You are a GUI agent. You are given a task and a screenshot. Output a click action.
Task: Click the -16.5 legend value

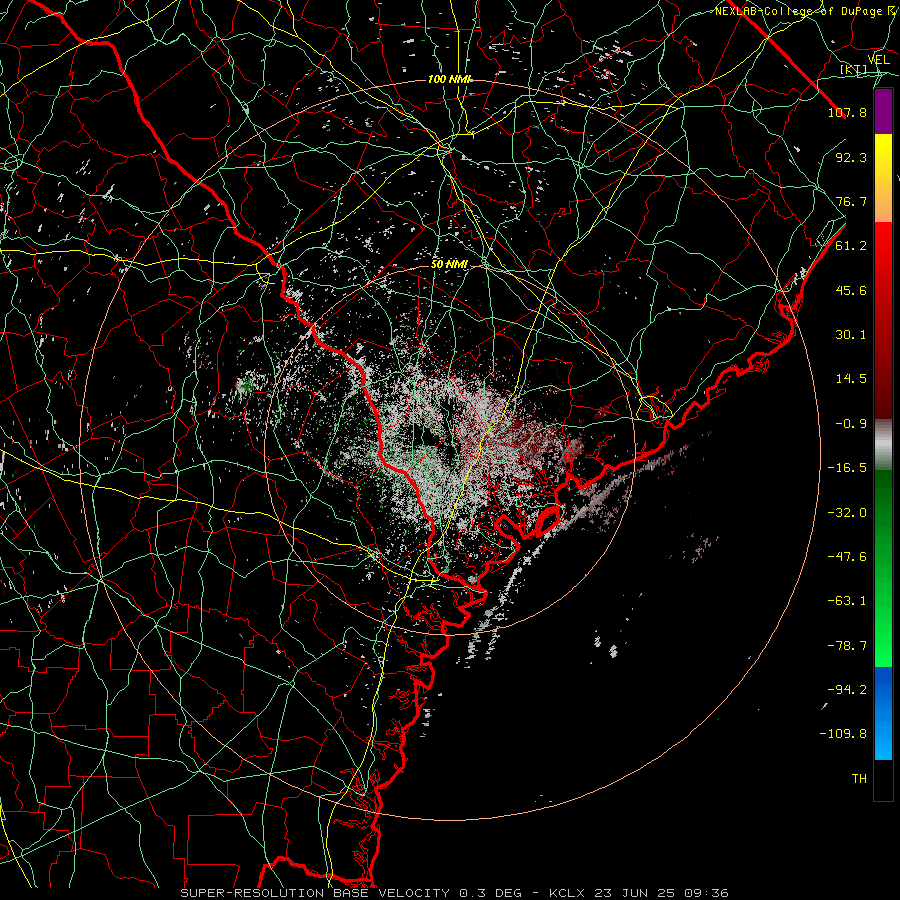point(847,468)
